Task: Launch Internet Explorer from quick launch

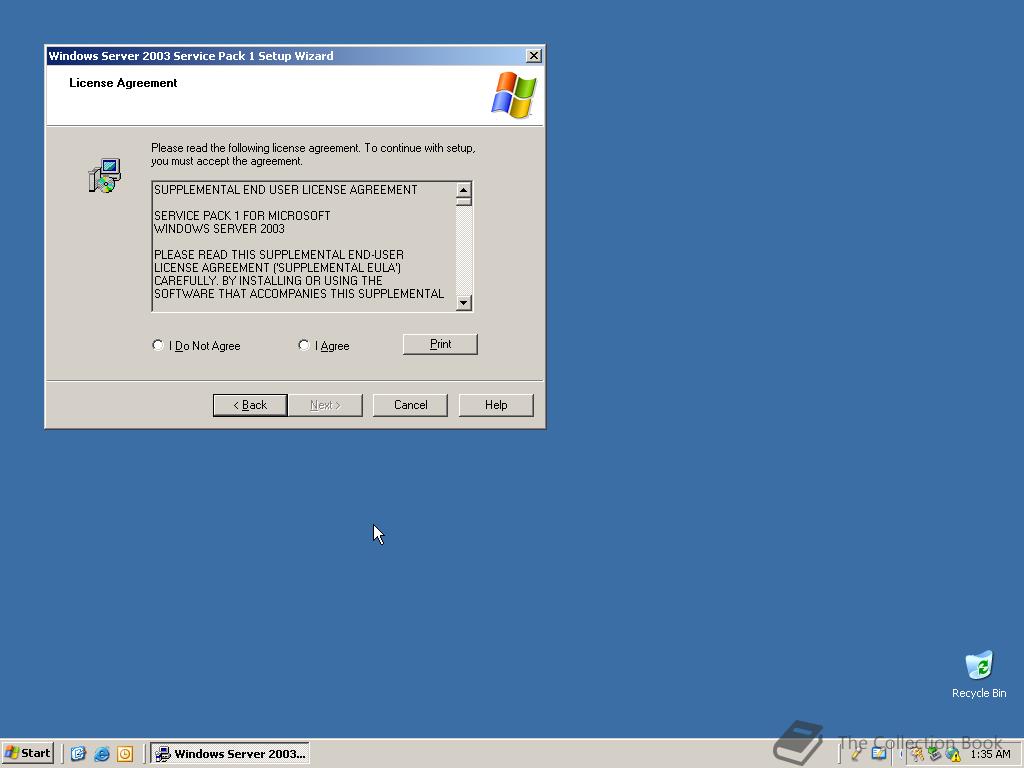Action: click(101, 754)
